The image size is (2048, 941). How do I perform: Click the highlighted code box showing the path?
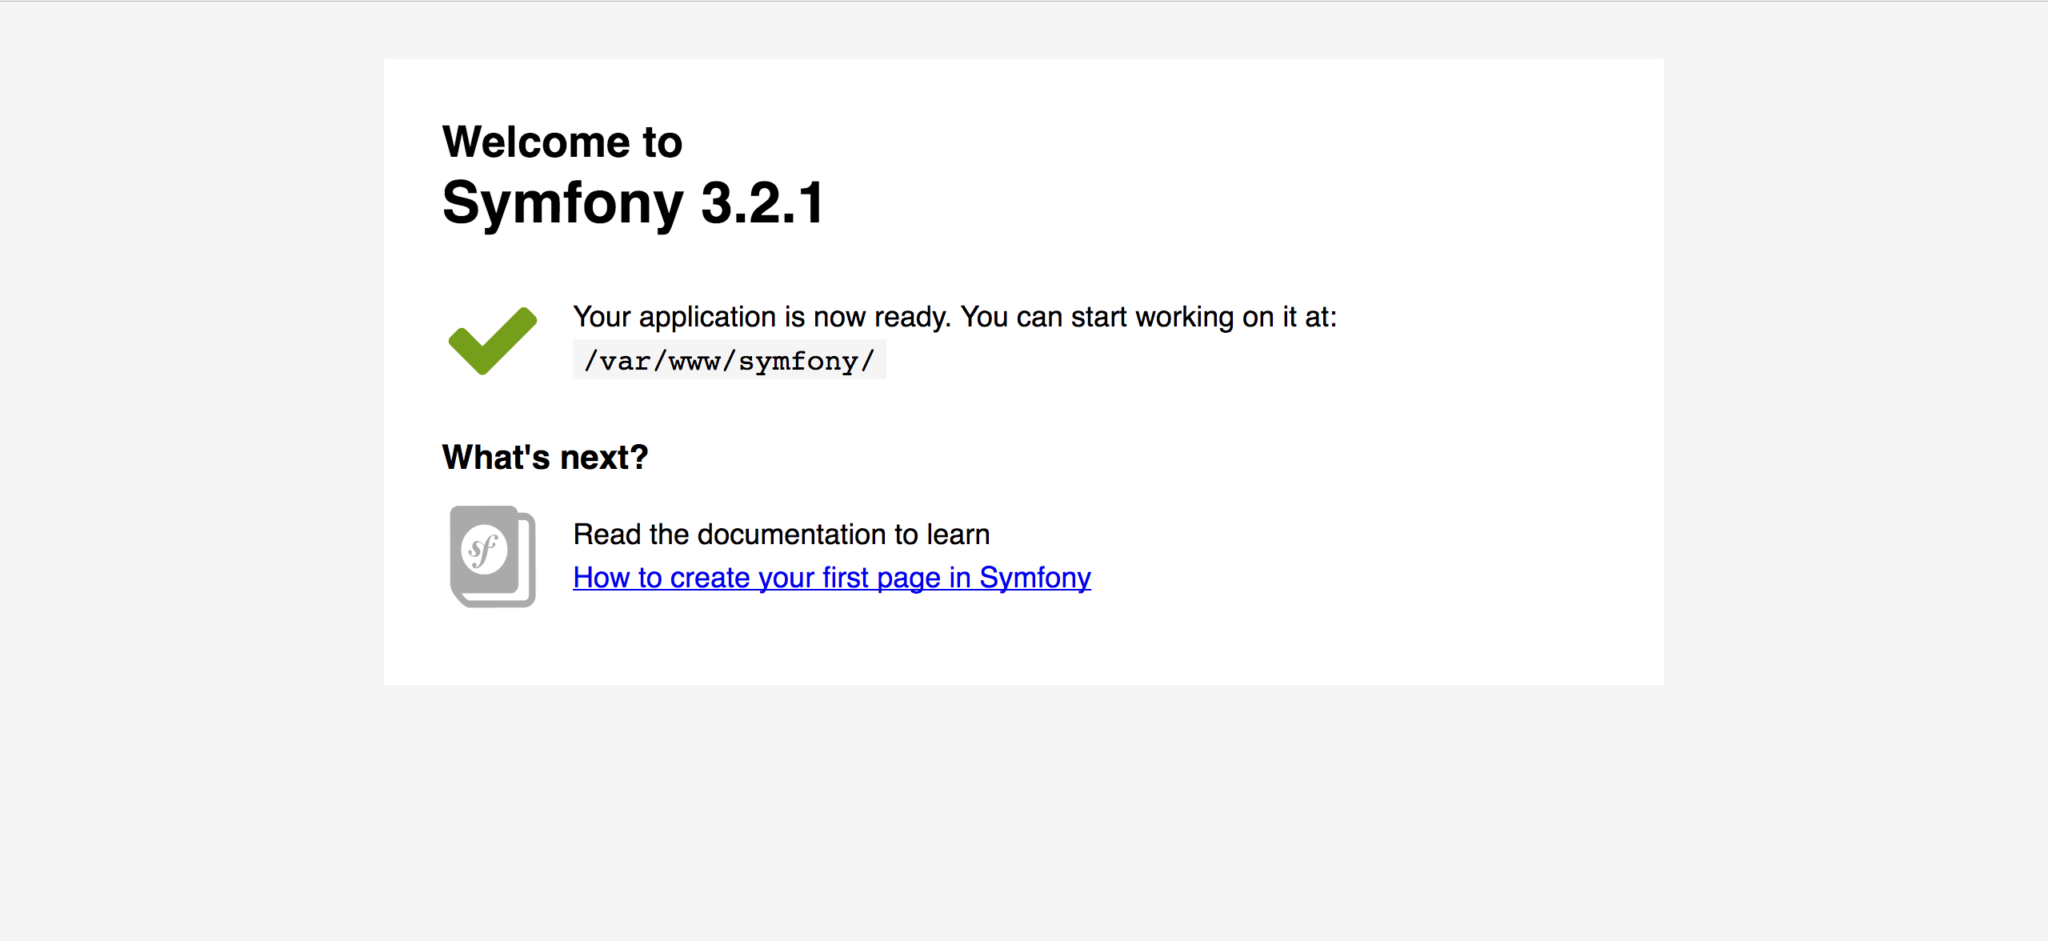(x=728, y=360)
